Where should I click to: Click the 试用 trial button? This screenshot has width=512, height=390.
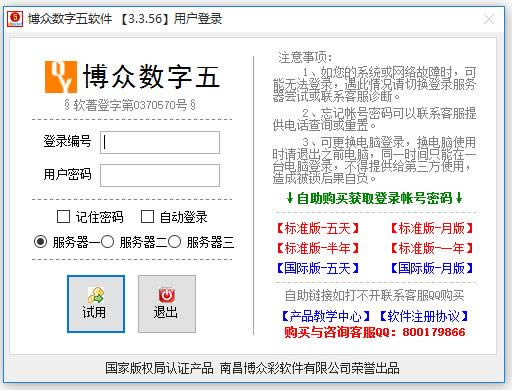(96, 304)
